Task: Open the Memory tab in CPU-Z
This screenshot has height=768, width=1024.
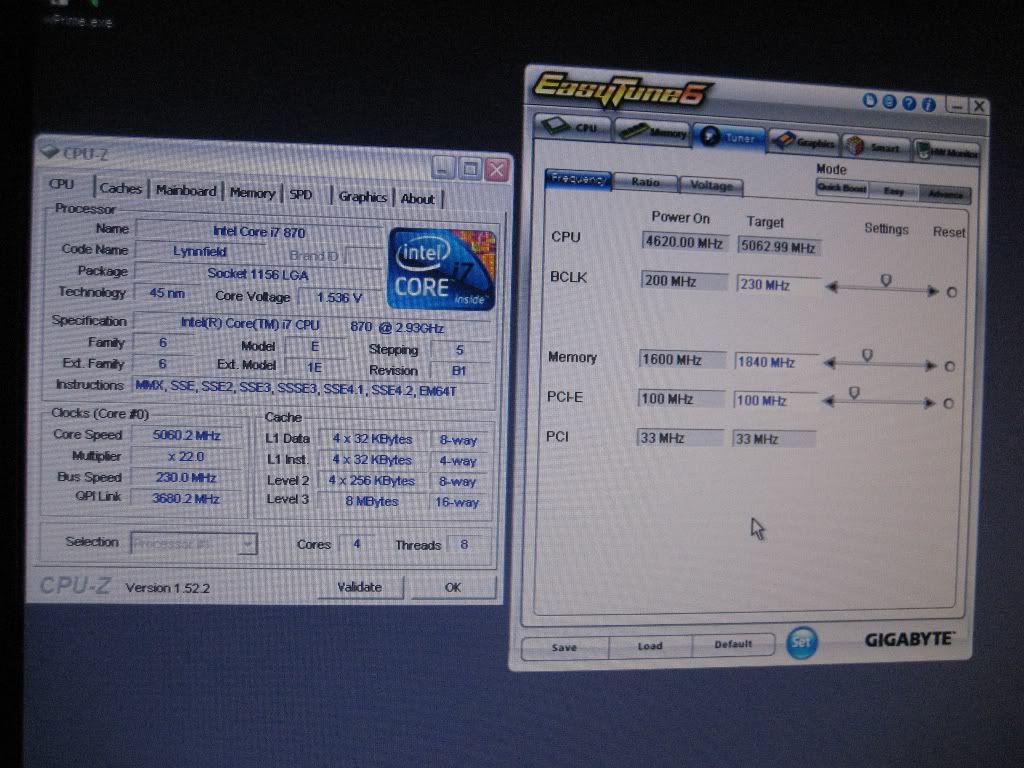Action: [x=253, y=193]
